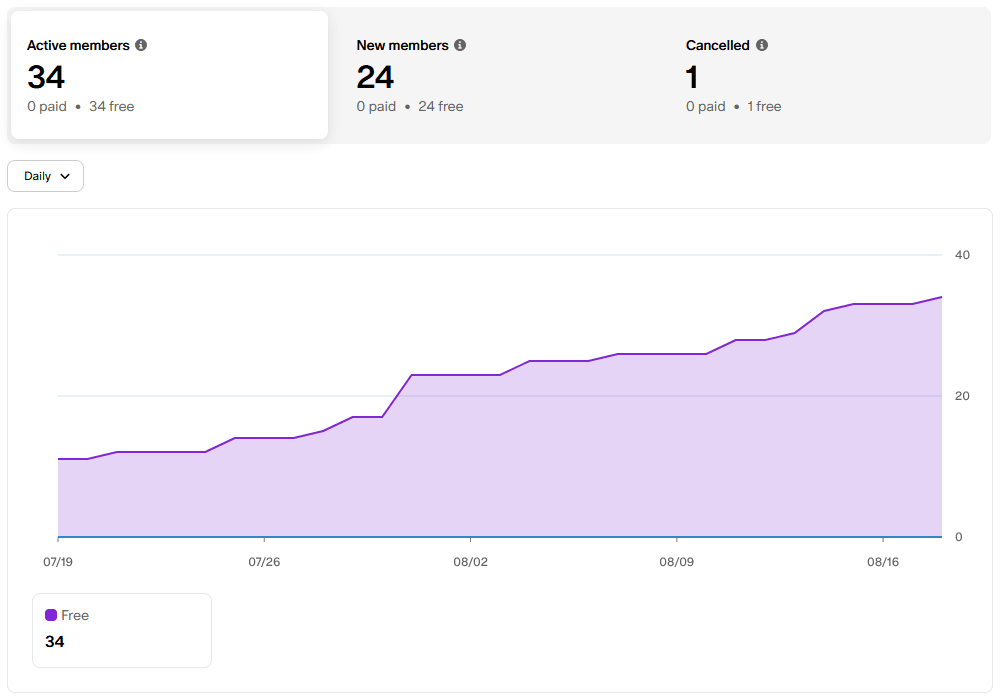
Task: Toggle the Free series legend label
Action: coord(75,615)
